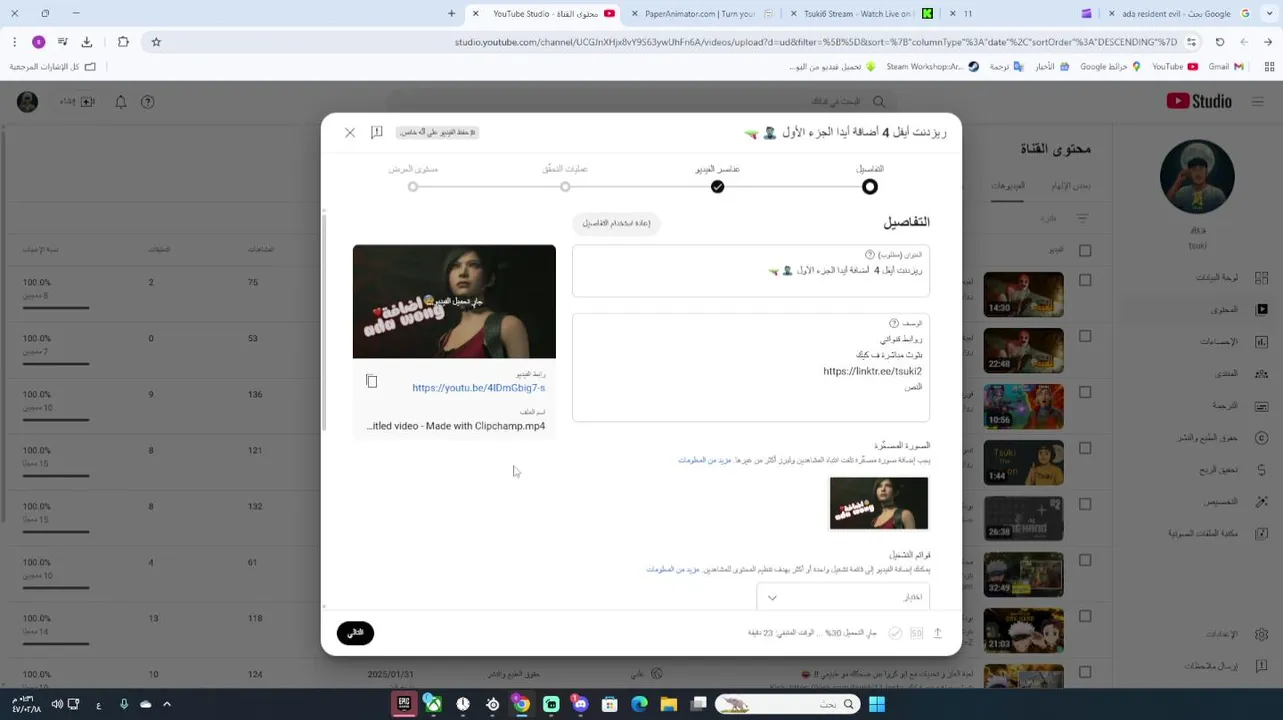This screenshot has width=1283, height=720.
Task: Go to the Video elements step
Action: (x=717, y=187)
